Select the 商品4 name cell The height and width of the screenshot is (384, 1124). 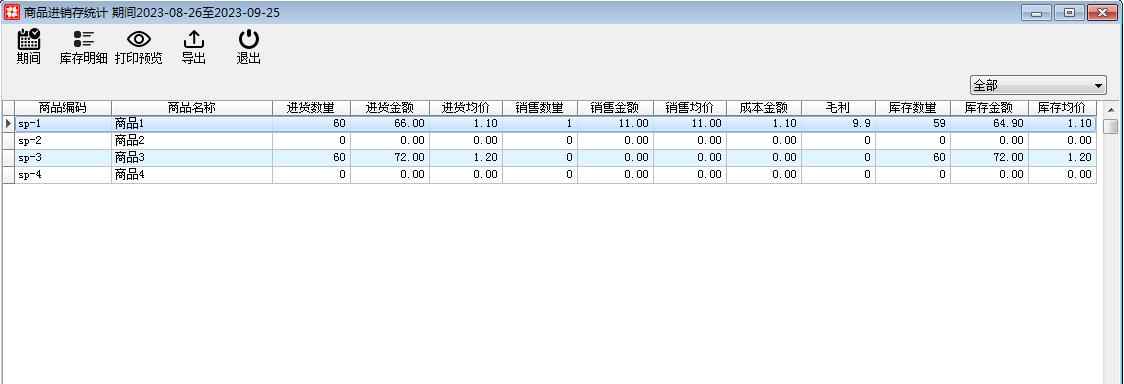pos(191,175)
